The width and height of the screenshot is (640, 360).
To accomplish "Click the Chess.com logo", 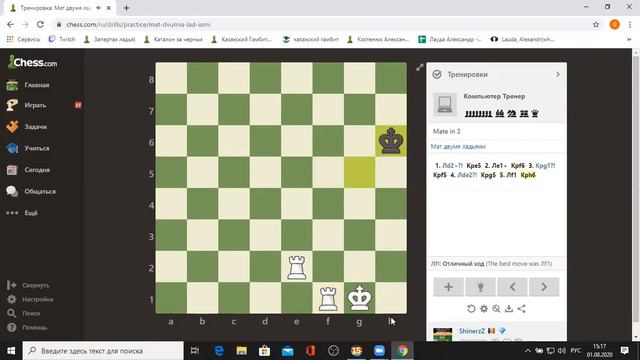I will click(32, 62).
